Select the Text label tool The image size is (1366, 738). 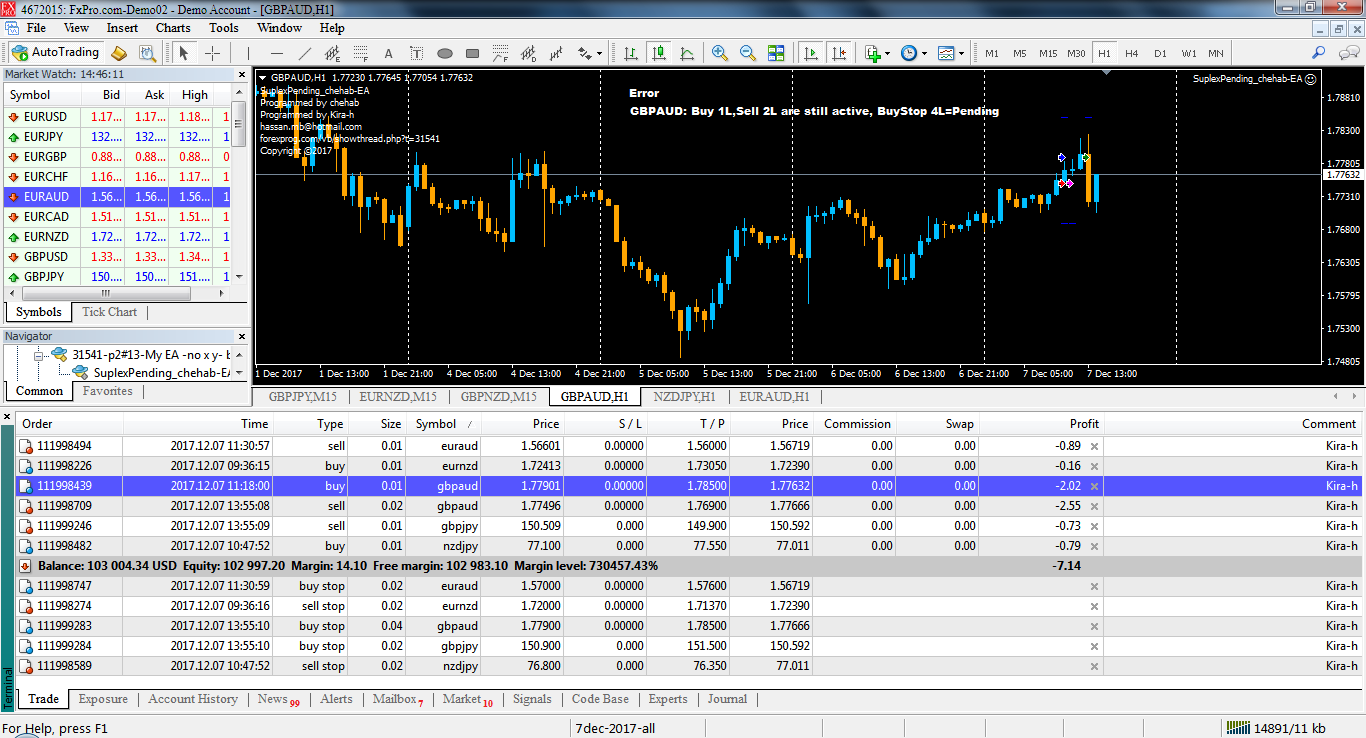pos(417,53)
